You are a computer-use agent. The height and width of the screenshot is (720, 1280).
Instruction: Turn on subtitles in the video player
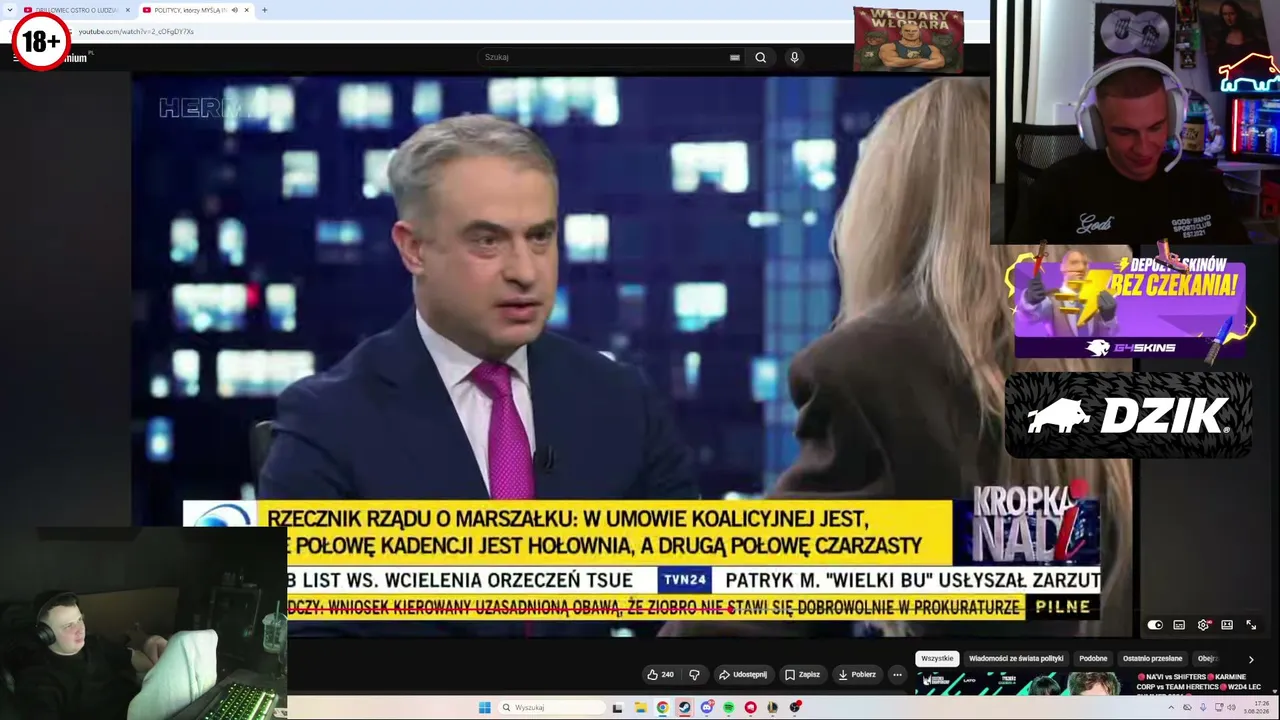(1179, 625)
